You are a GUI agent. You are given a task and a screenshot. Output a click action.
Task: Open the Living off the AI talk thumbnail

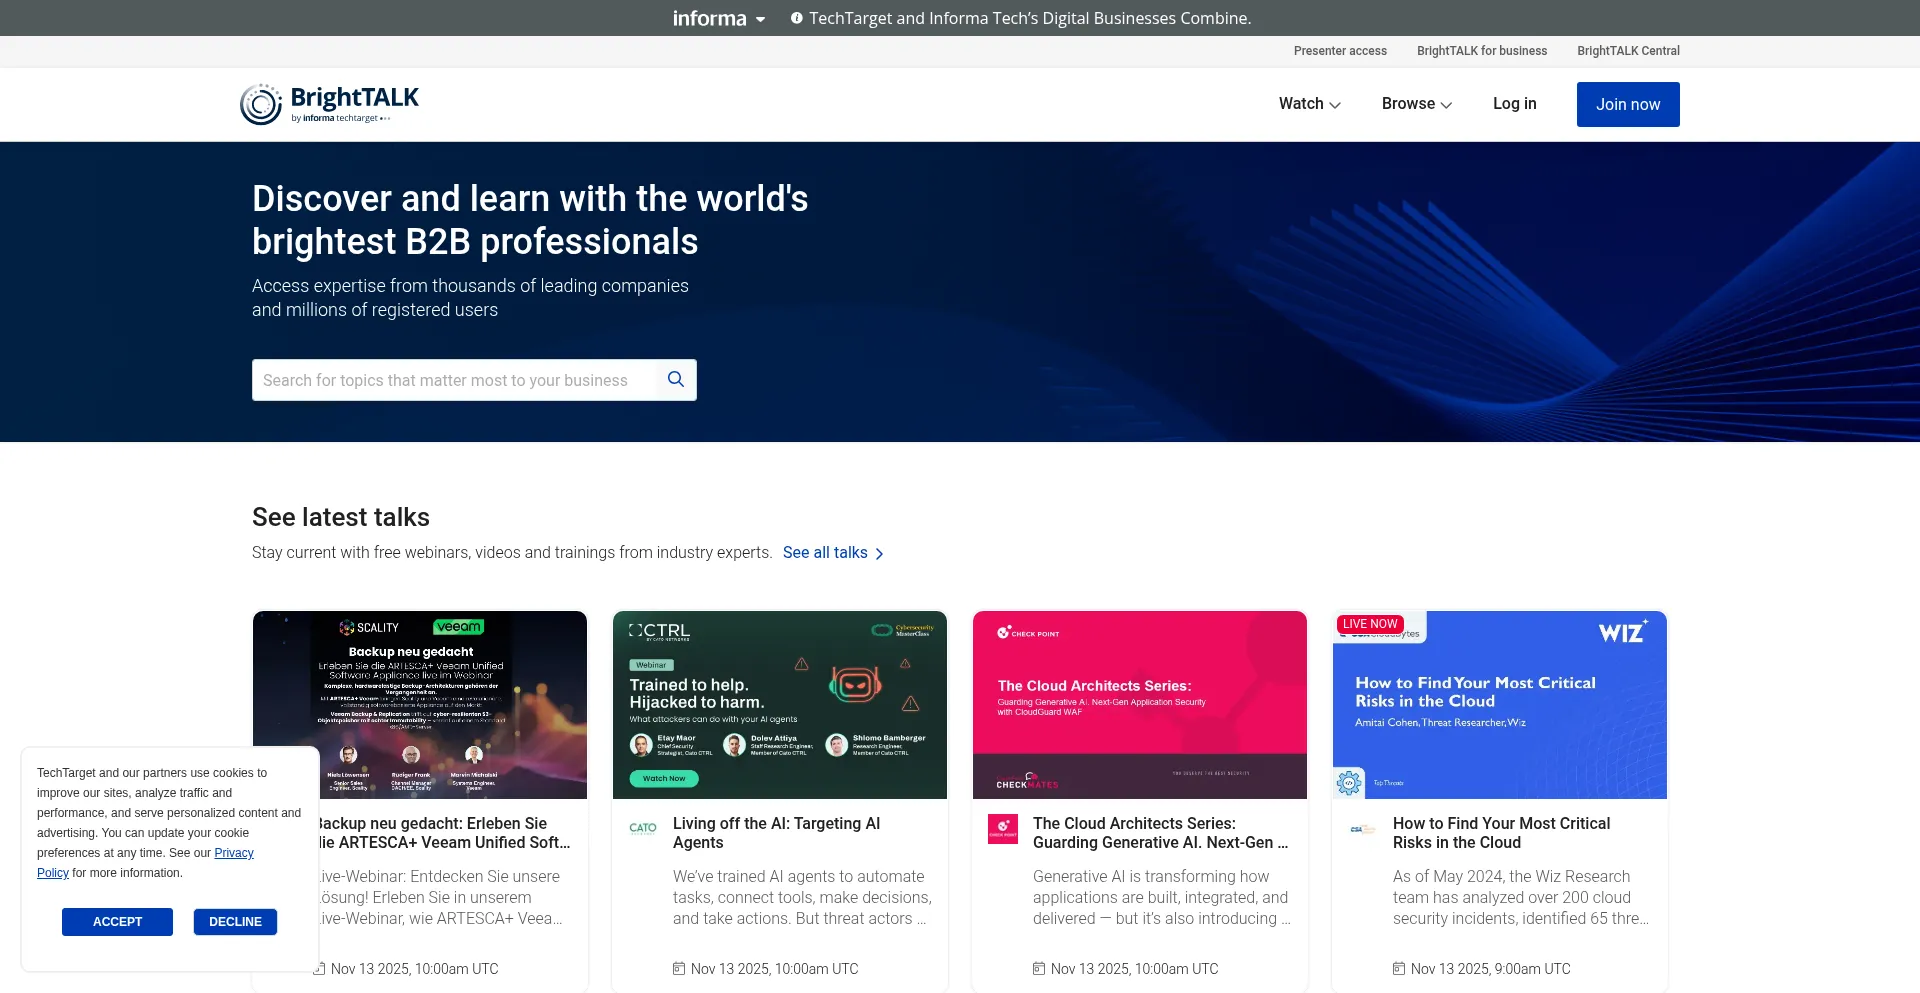(780, 705)
